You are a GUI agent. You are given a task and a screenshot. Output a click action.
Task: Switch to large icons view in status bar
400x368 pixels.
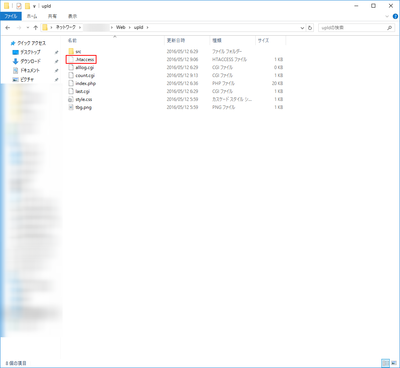[x=394, y=363]
